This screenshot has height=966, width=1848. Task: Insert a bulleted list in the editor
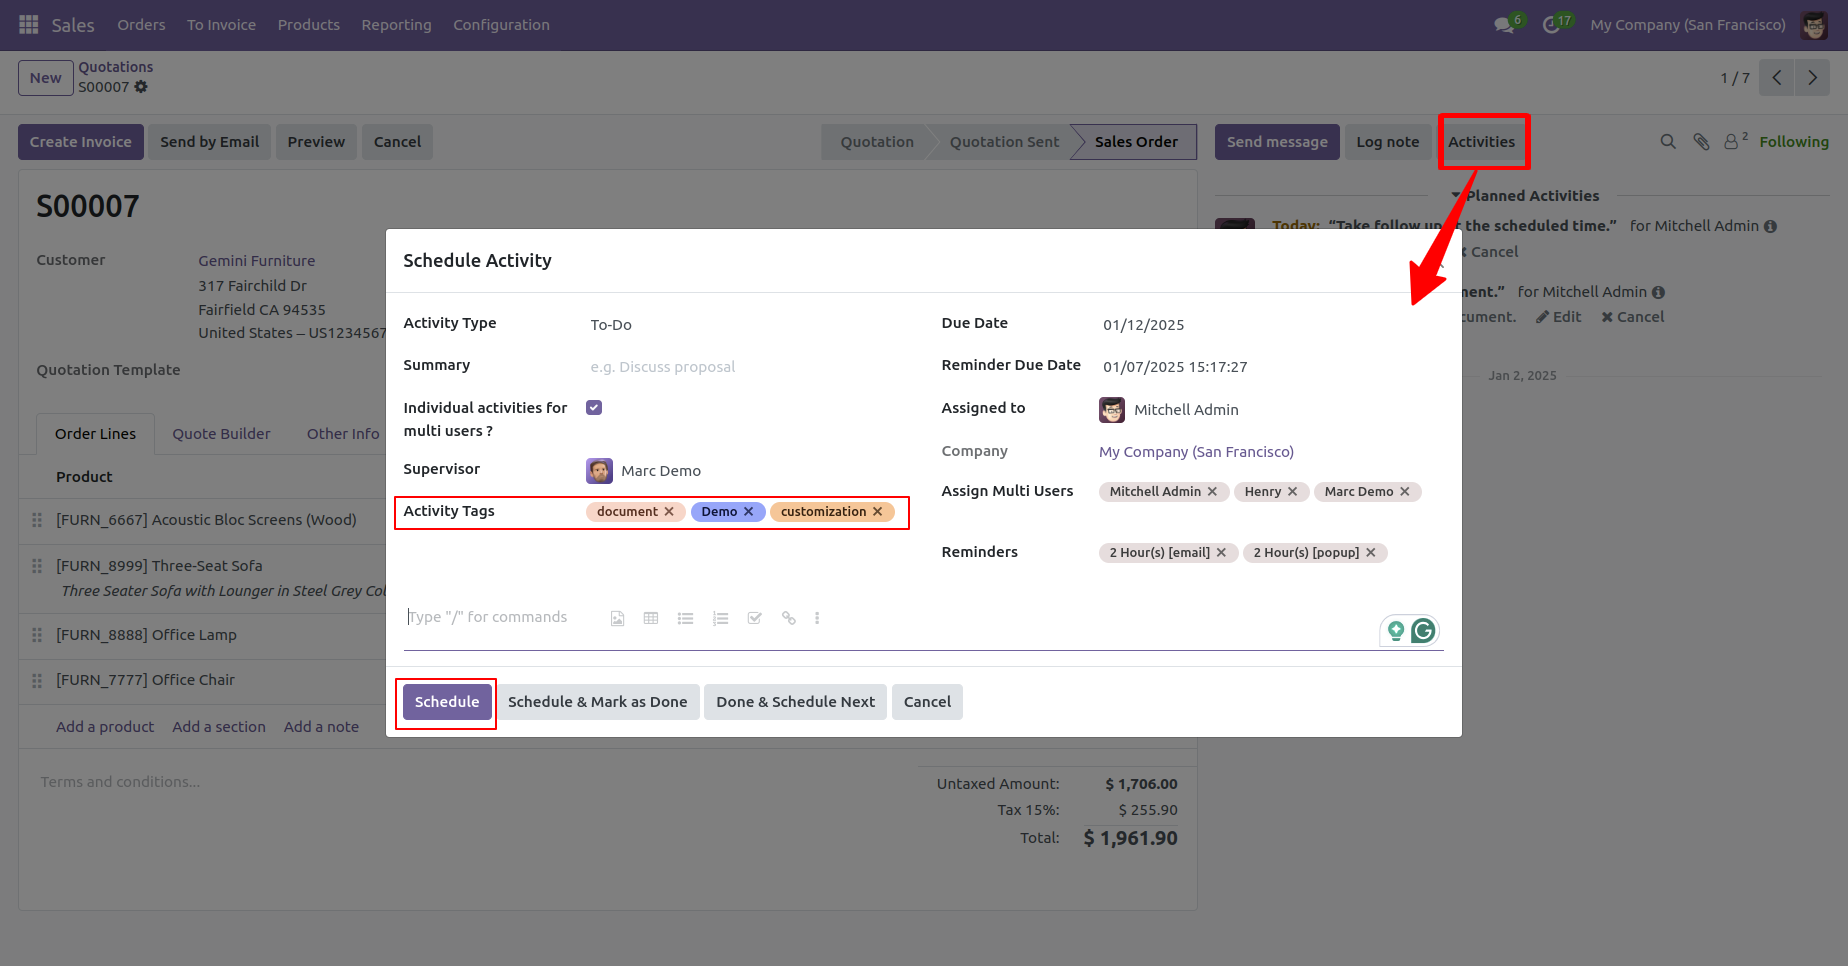pyautogui.click(x=685, y=618)
